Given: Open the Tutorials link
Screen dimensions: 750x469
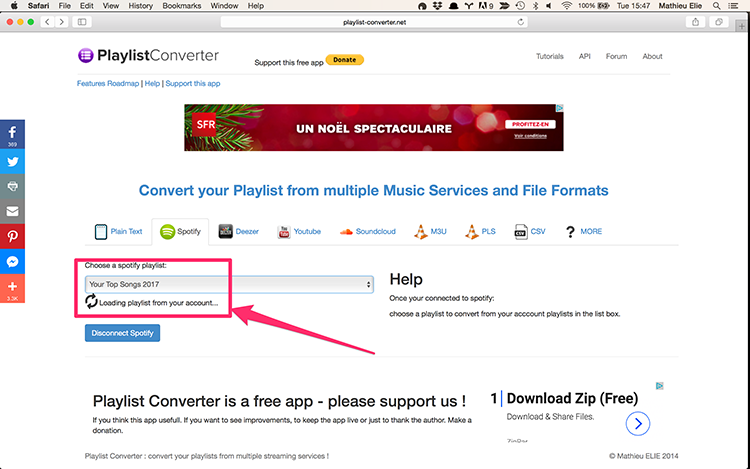Looking at the screenshot, I should pos(550,56).
